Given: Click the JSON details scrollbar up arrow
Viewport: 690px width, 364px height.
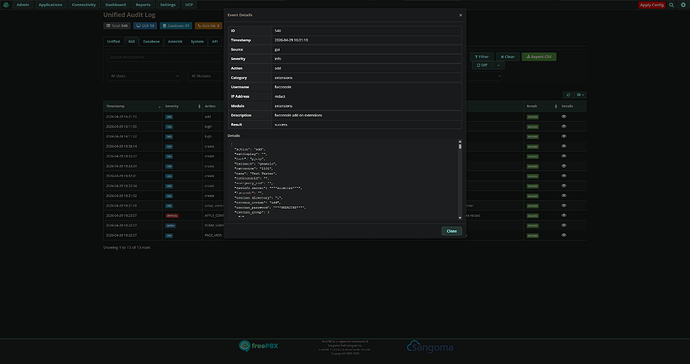Looking at the screenshot, I should click(x=460, y=142).
